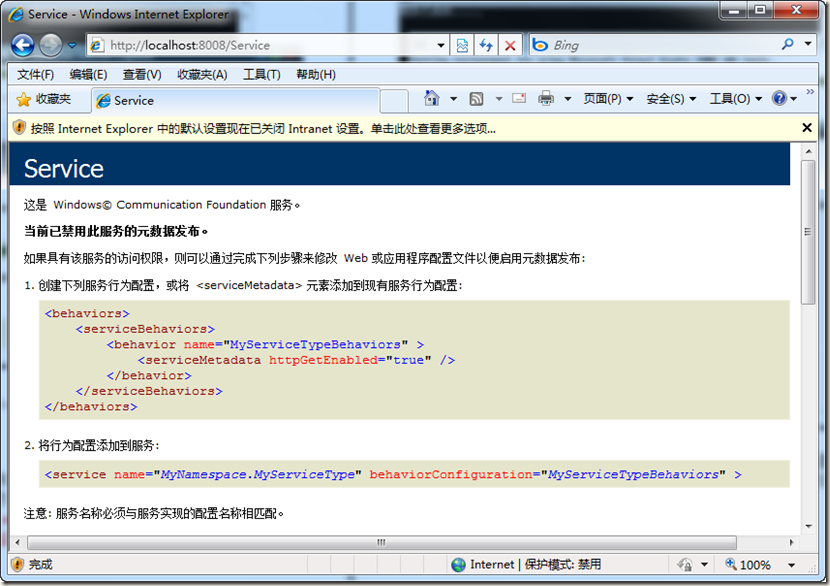Image resolution: width=830 pixels, height=586 pixels.
Task: Expand the status bar security dropdown arrow
Action: pos(704,565)
